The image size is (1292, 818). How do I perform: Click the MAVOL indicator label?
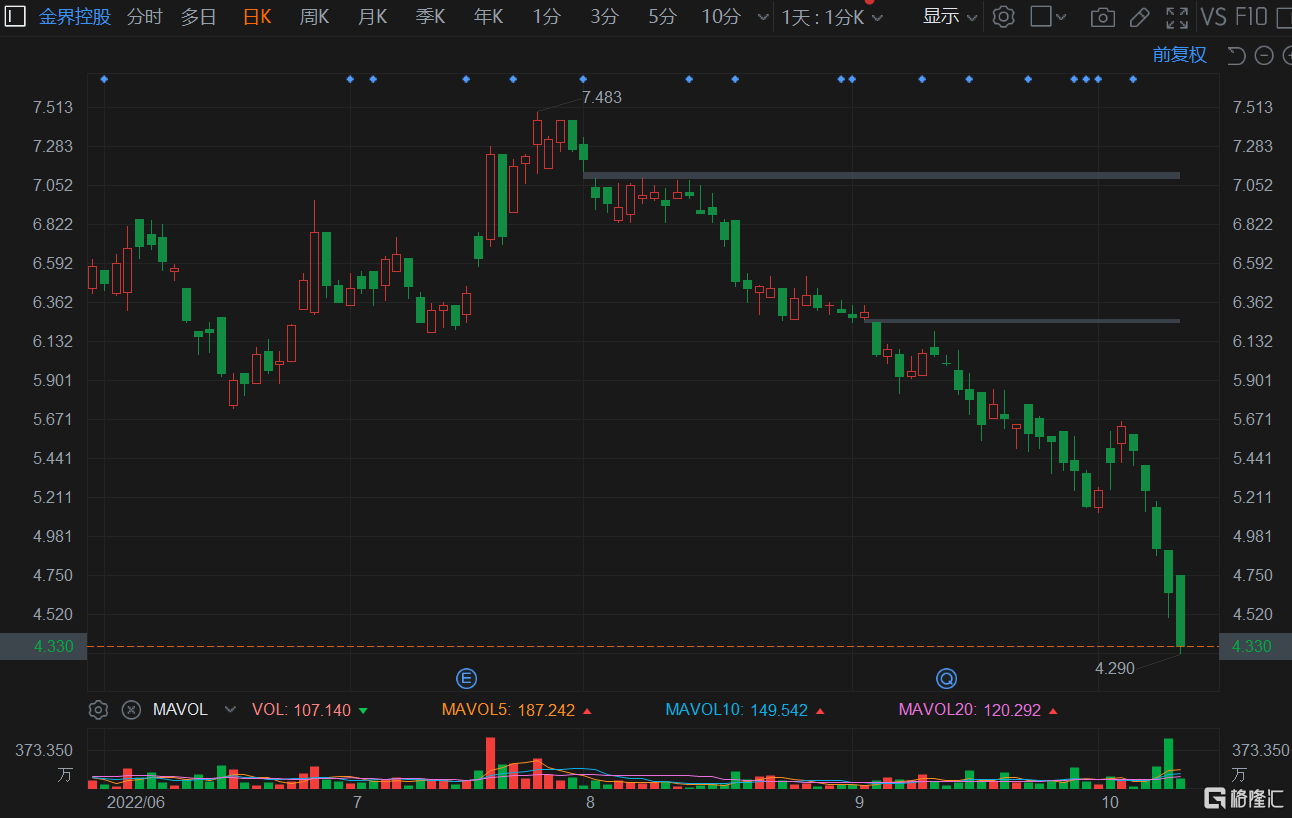pos(180,710)
